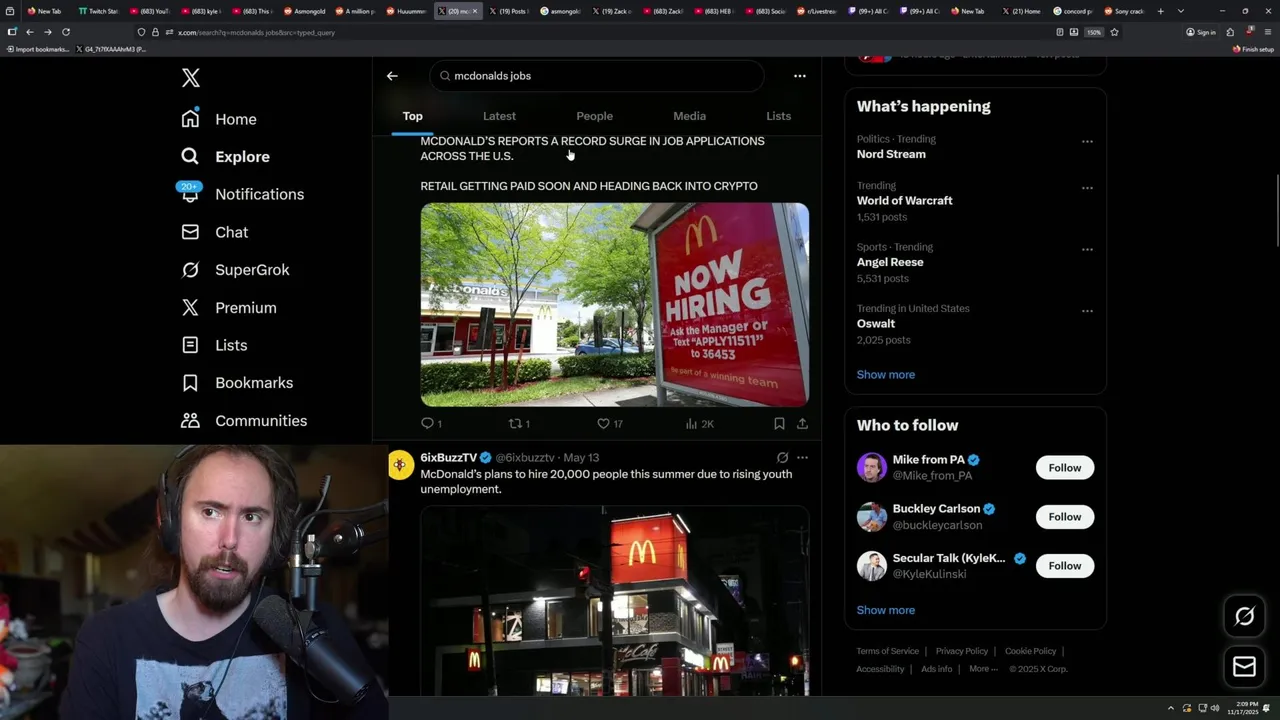
Task: Open the Now Hiring sign image
Action: pos(615,305)
